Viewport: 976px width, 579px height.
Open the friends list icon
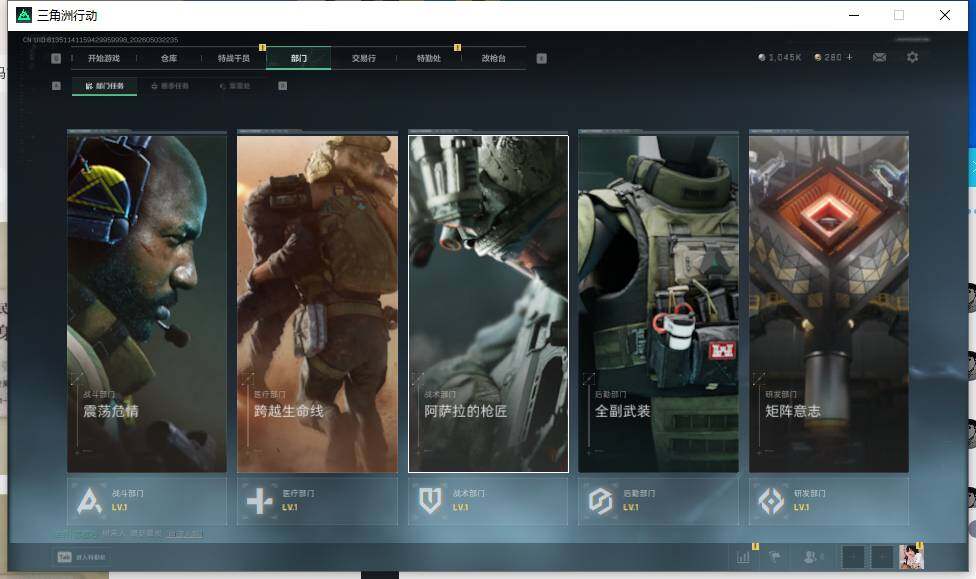[x=810, y=557]
